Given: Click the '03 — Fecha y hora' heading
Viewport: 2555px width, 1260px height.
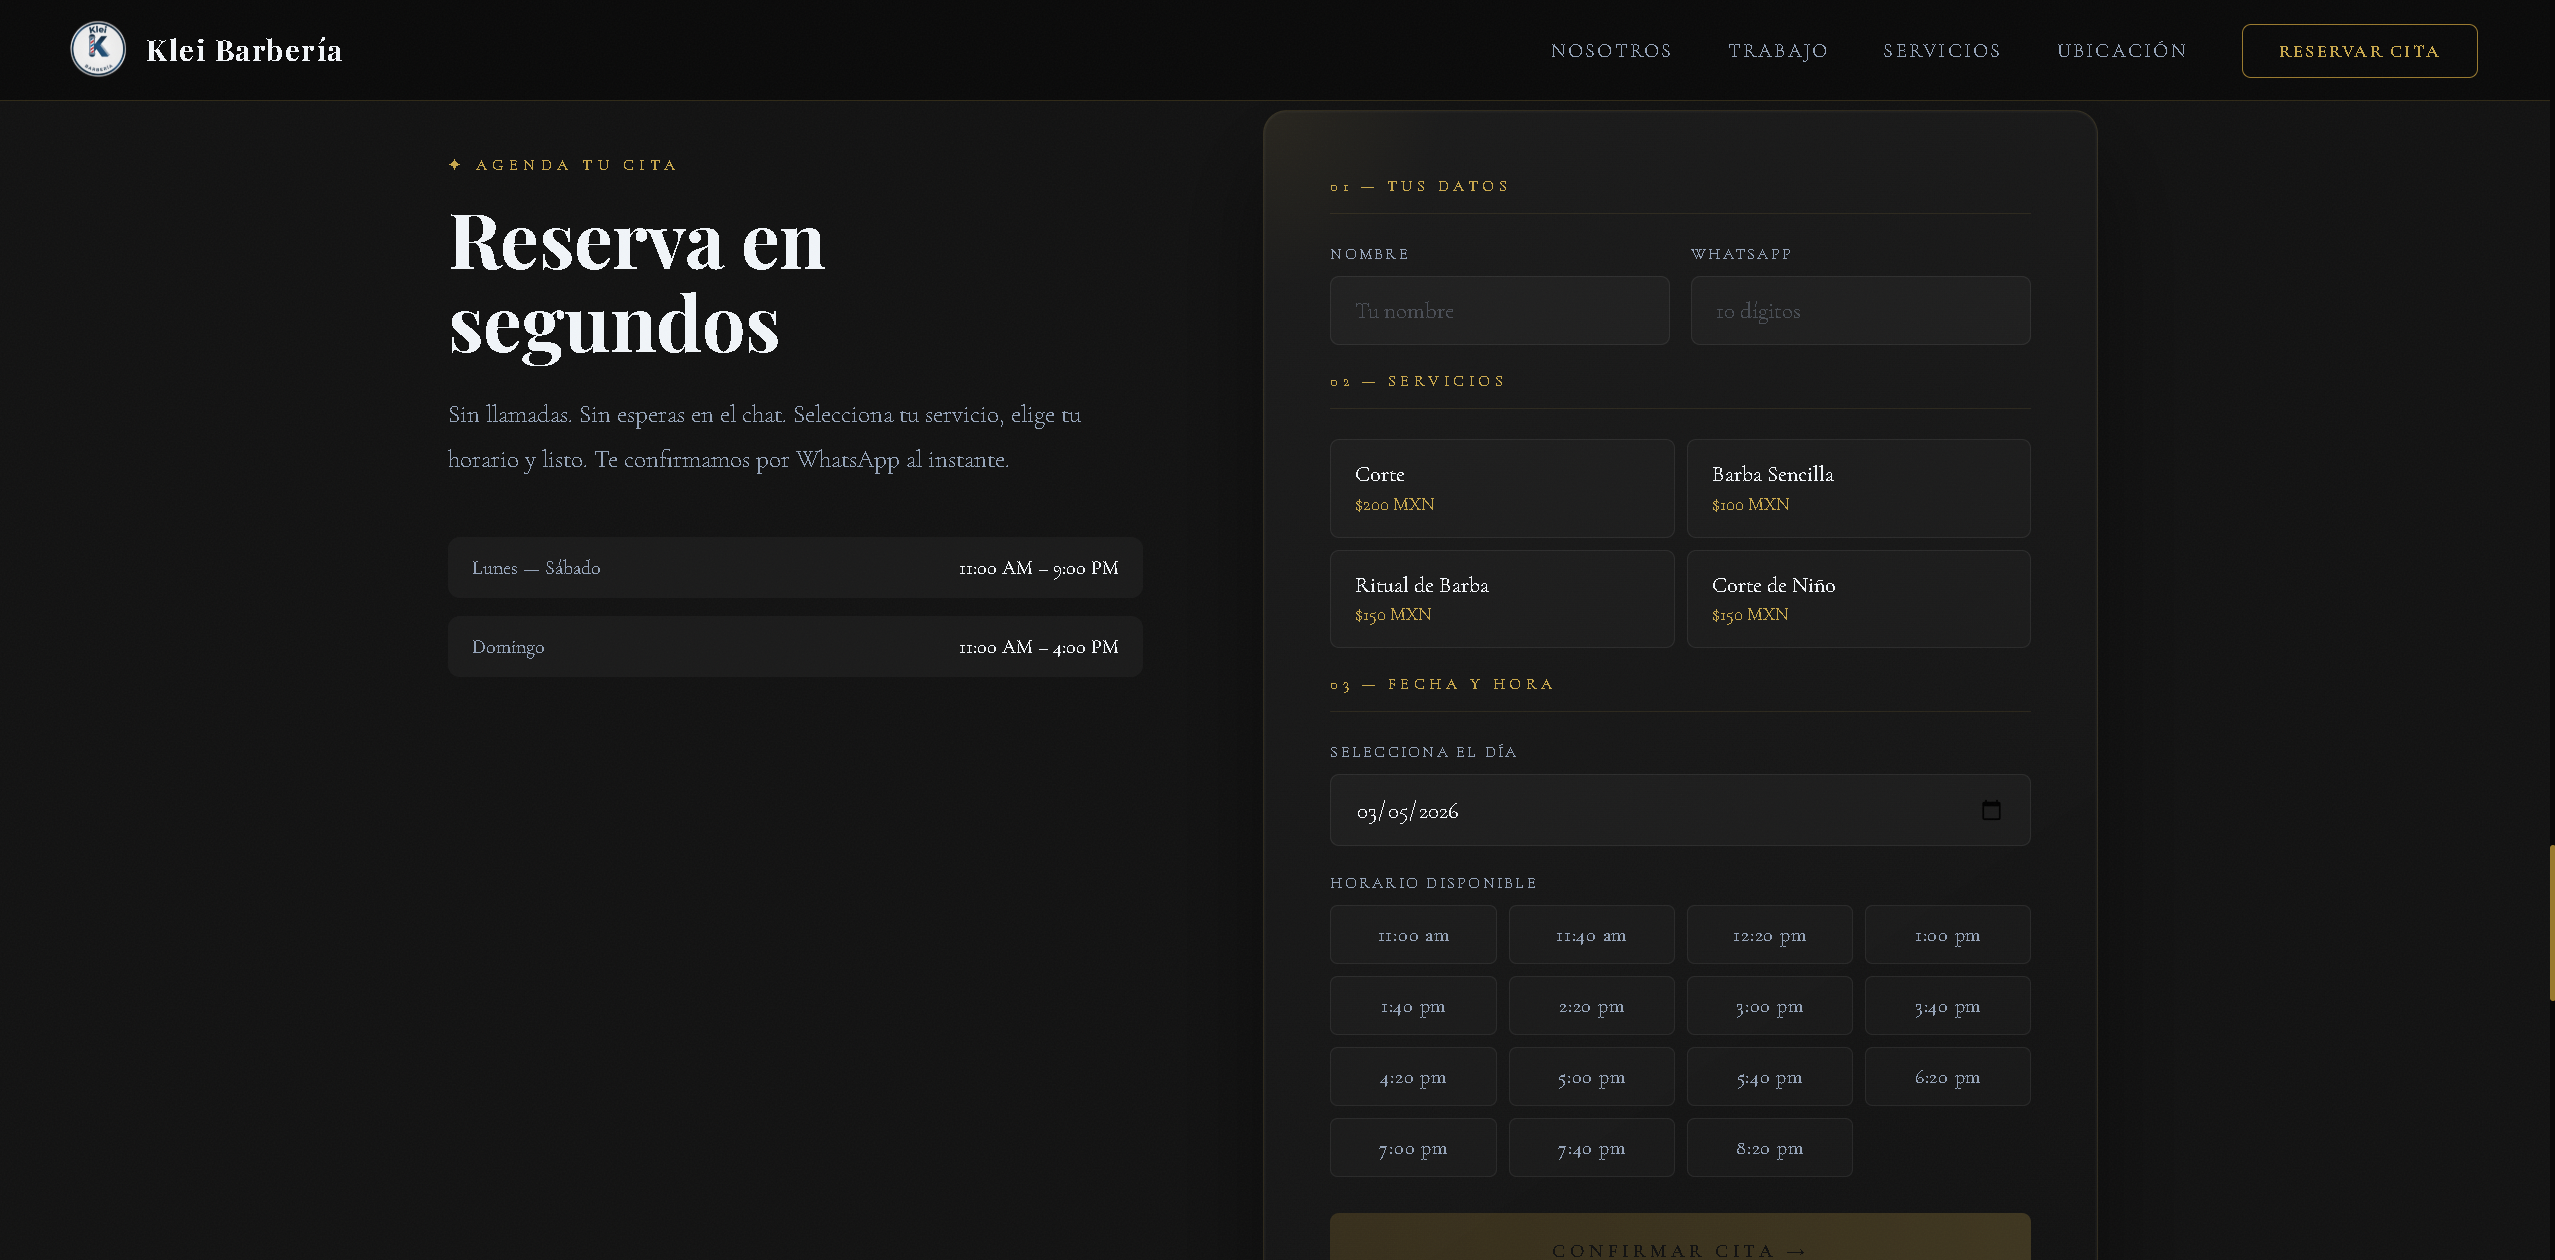Looking at the screenshot, I should coord(1442,684).
